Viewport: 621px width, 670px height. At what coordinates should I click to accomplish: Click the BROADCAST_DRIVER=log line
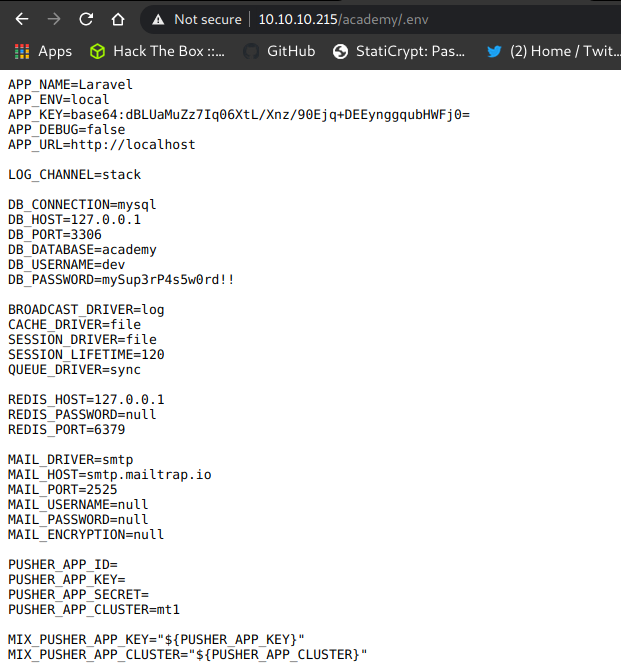[86, 309]
